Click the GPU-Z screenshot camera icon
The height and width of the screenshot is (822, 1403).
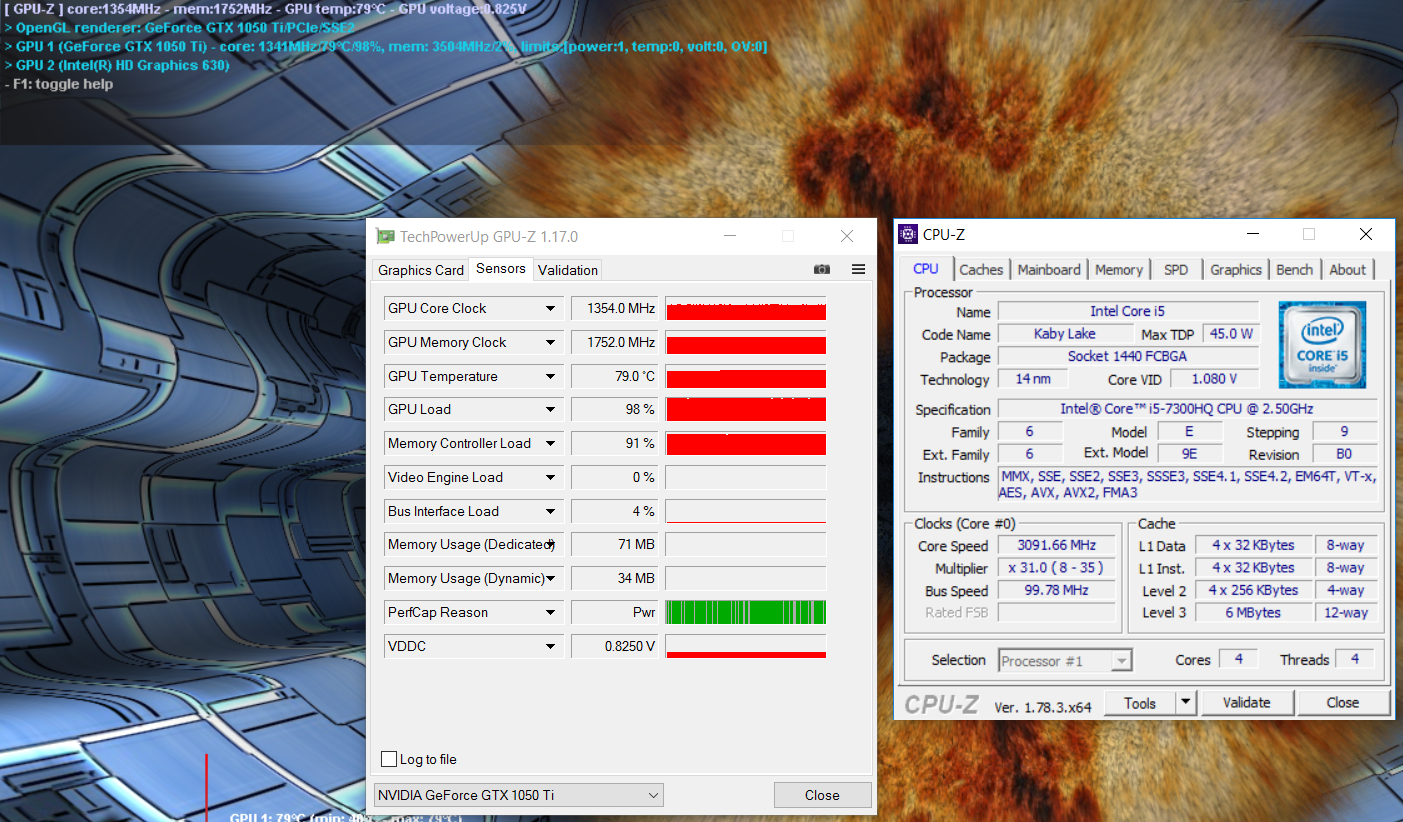pos(822,269)
